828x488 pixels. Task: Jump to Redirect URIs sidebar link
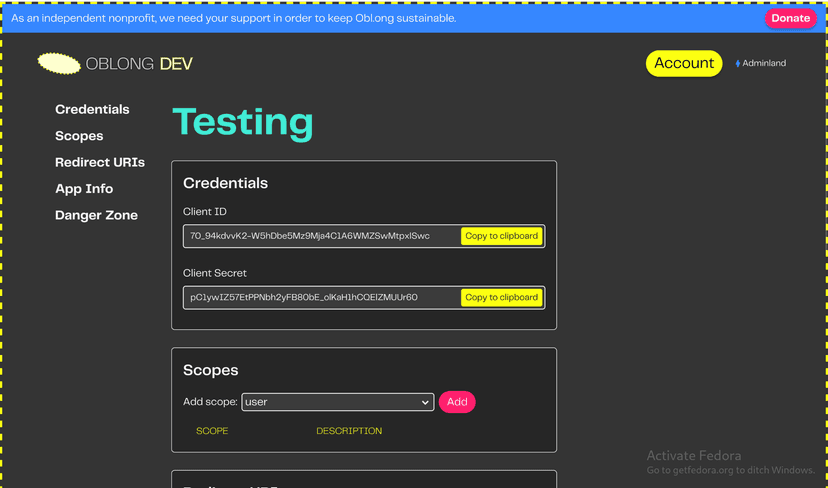[x=100, y=163]
